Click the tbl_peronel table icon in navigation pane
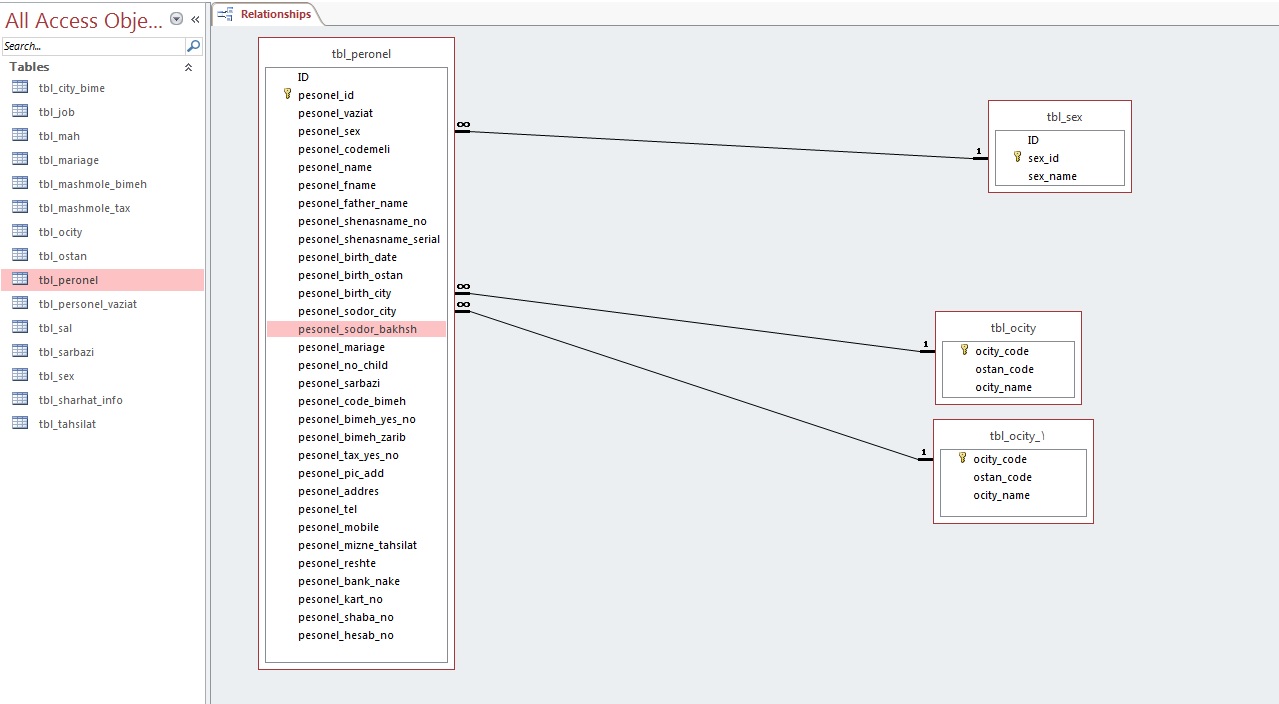The height and width of the screenshot is (704, 1279). click(x=20, y=280)
